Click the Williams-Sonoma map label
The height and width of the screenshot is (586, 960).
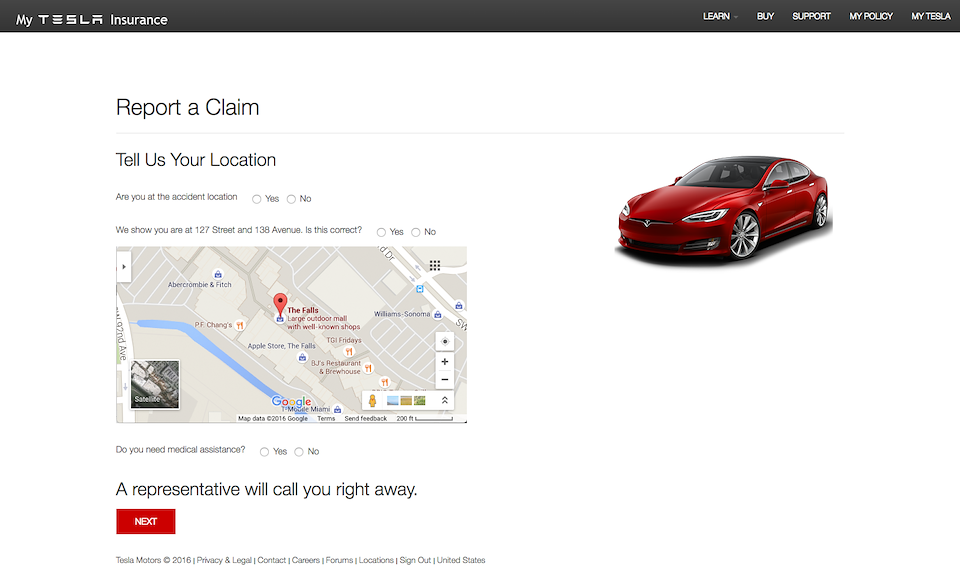pyautogui.click(x=402, y=314)
